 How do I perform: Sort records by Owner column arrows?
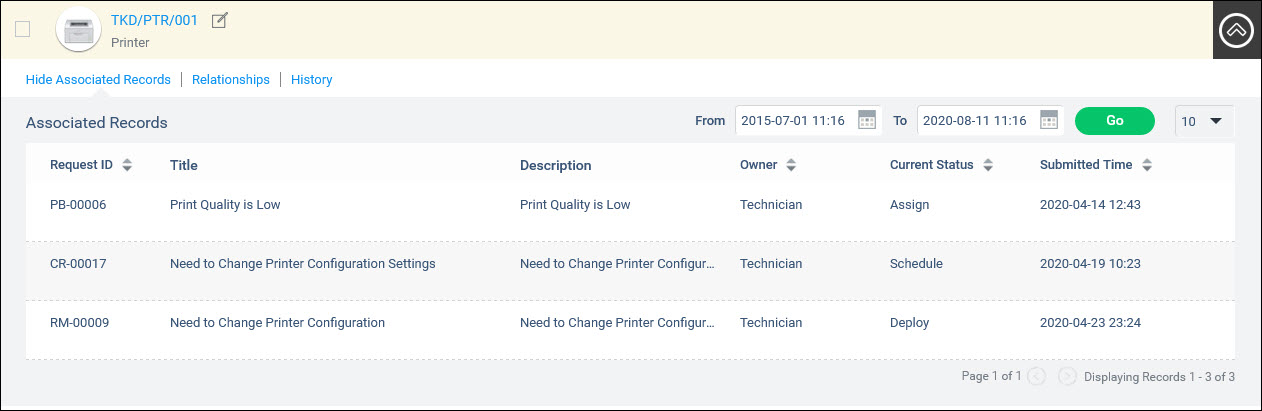[x=791, y=165]
